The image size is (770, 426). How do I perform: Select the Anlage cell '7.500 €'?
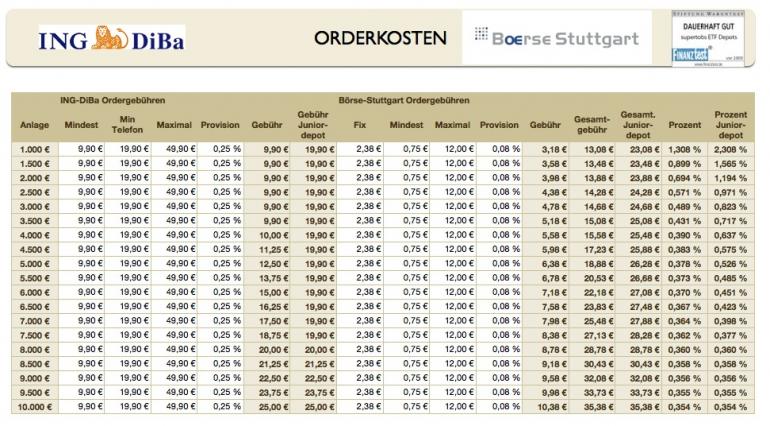34,335
